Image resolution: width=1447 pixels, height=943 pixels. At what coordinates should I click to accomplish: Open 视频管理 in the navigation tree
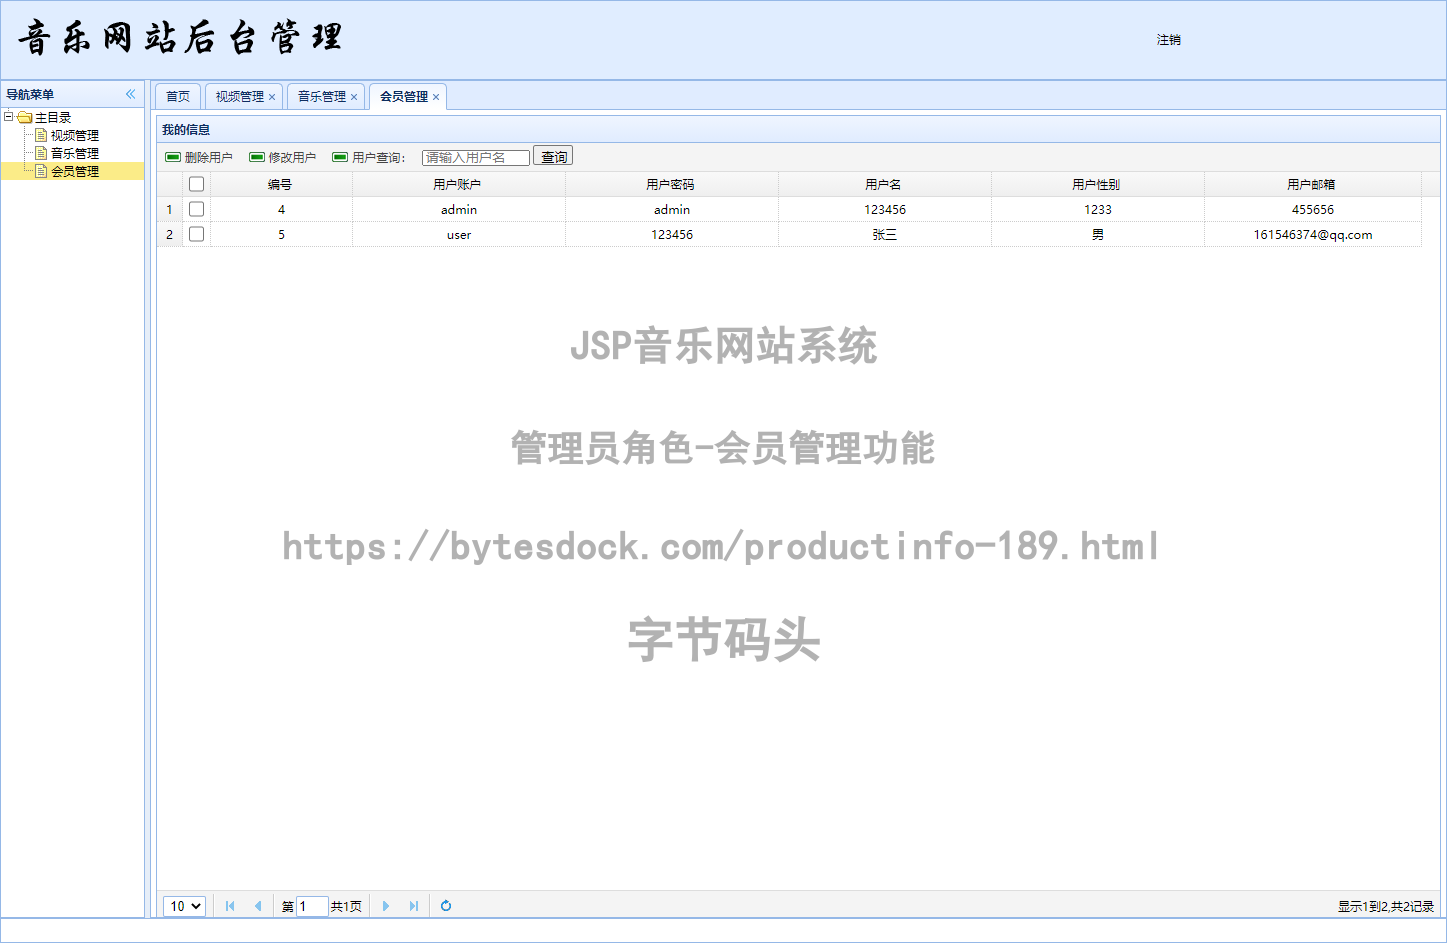[x=75, y=135]
